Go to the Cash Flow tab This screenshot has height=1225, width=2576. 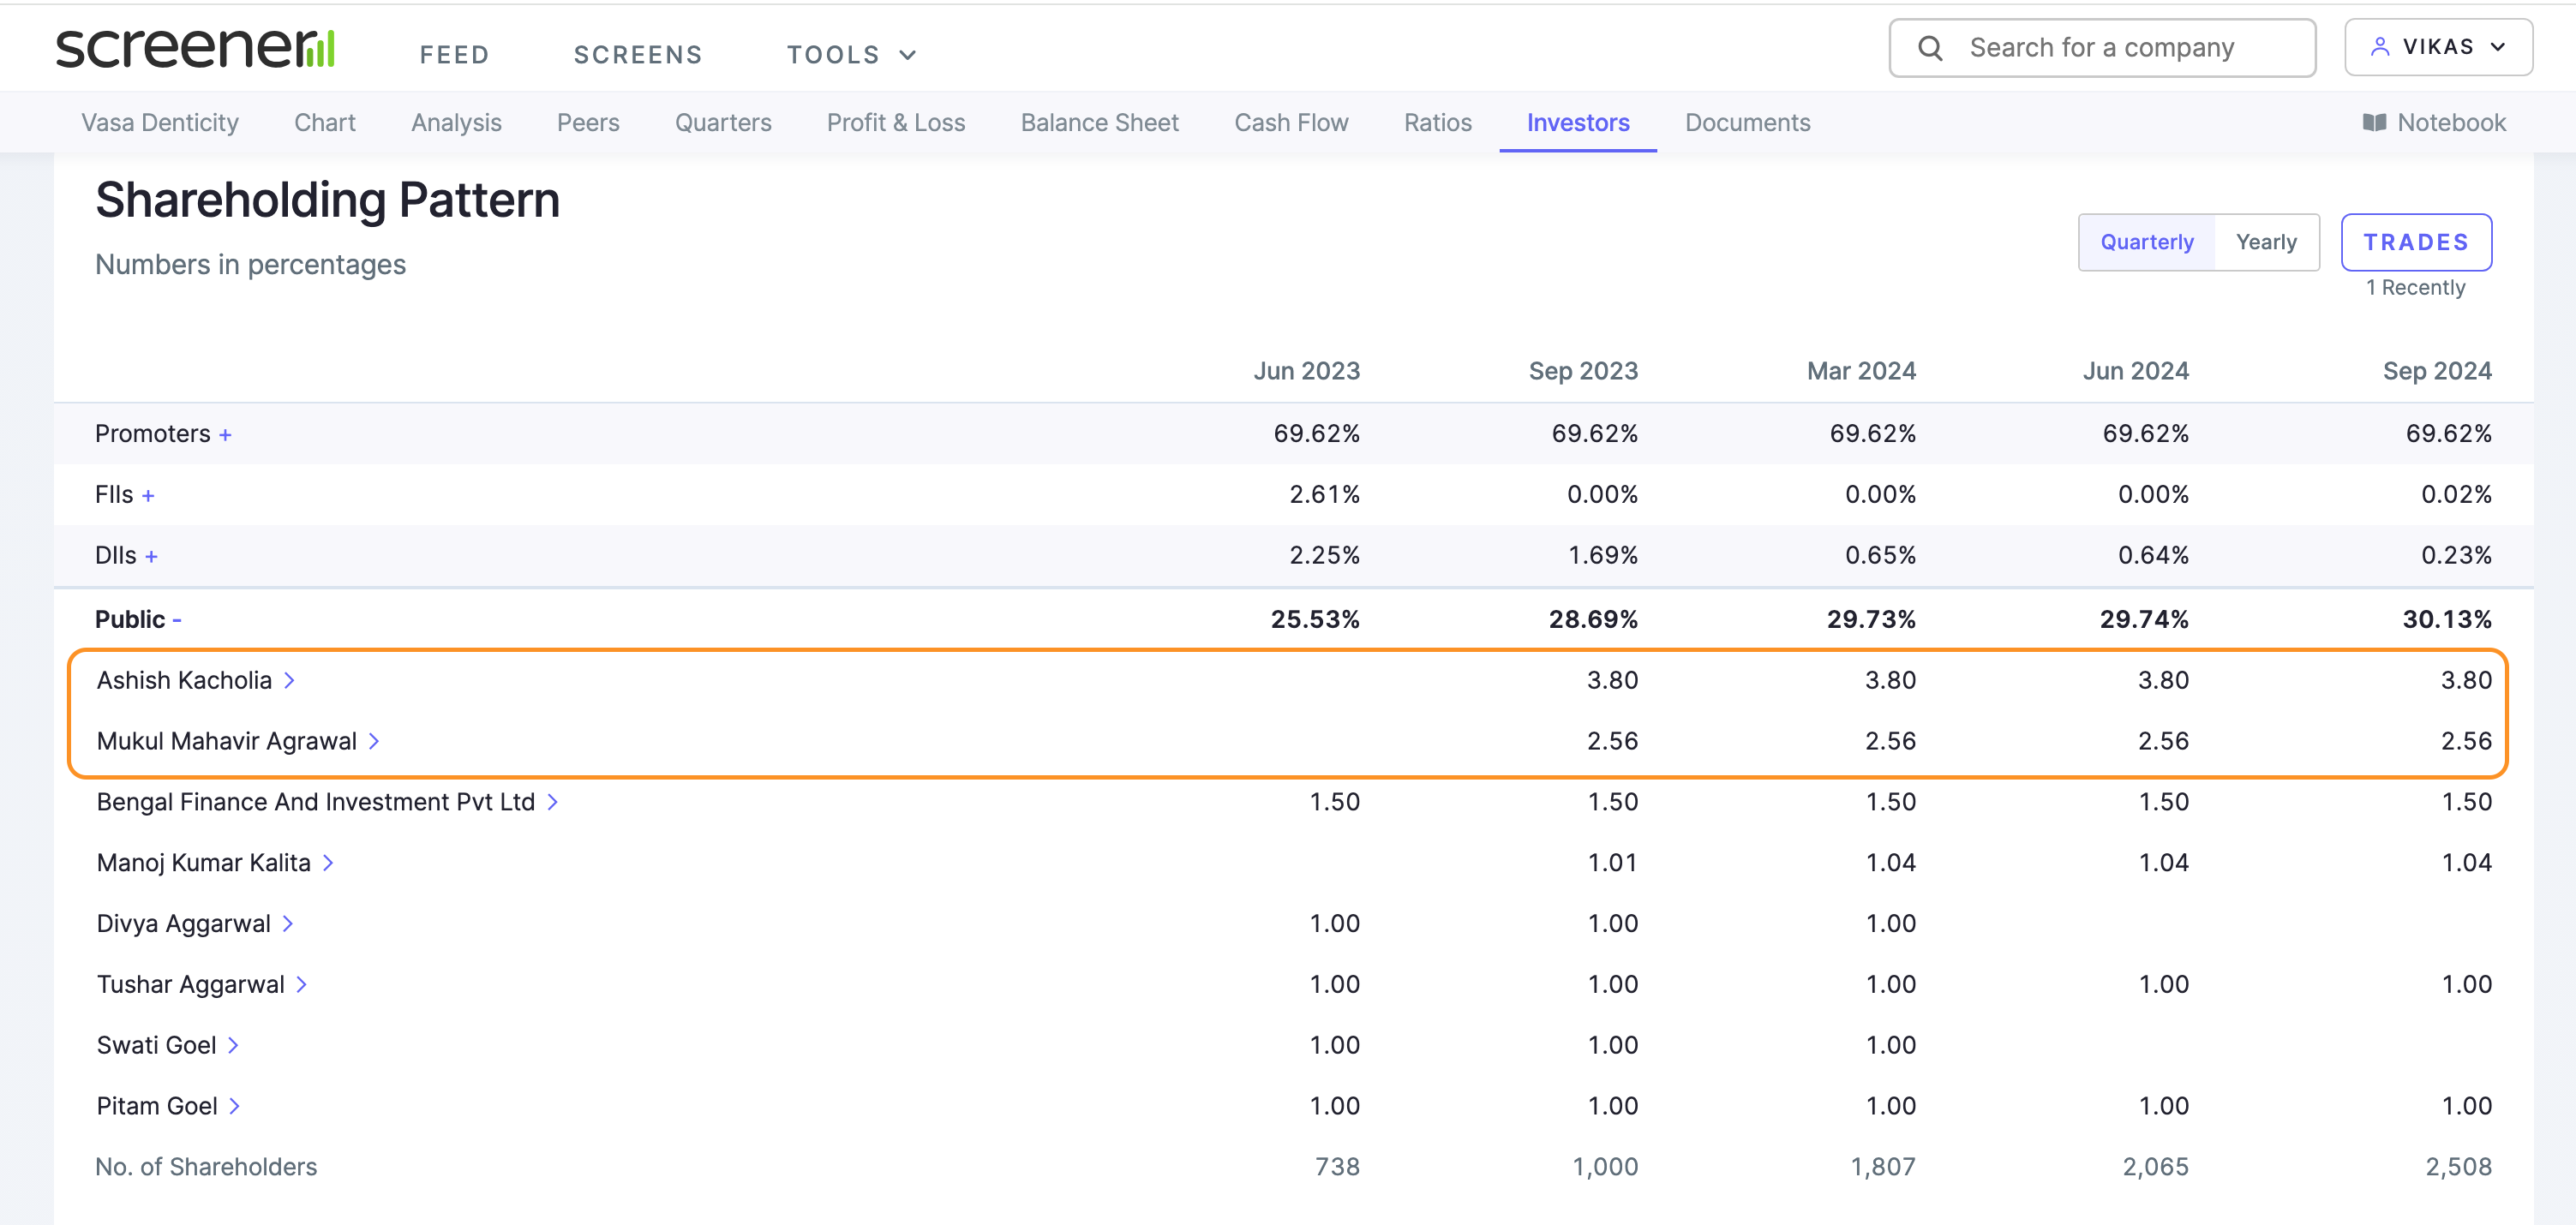click(x=1290, y=122)
